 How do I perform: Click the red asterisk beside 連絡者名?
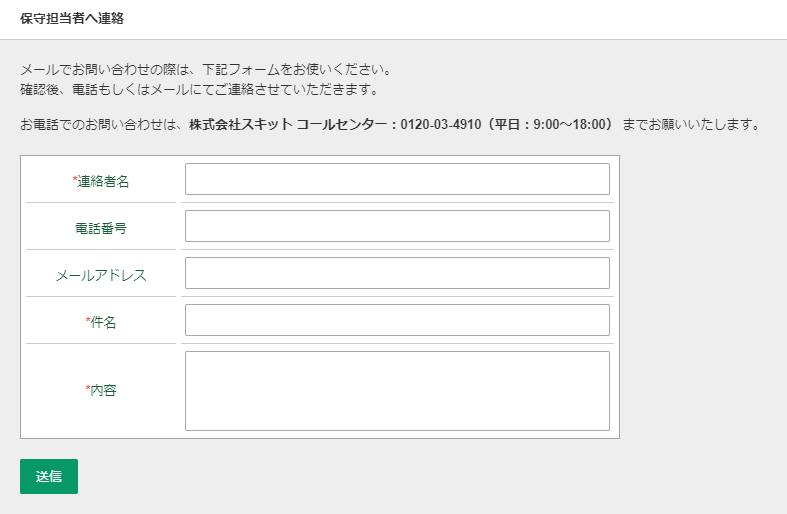coord(75,180)
